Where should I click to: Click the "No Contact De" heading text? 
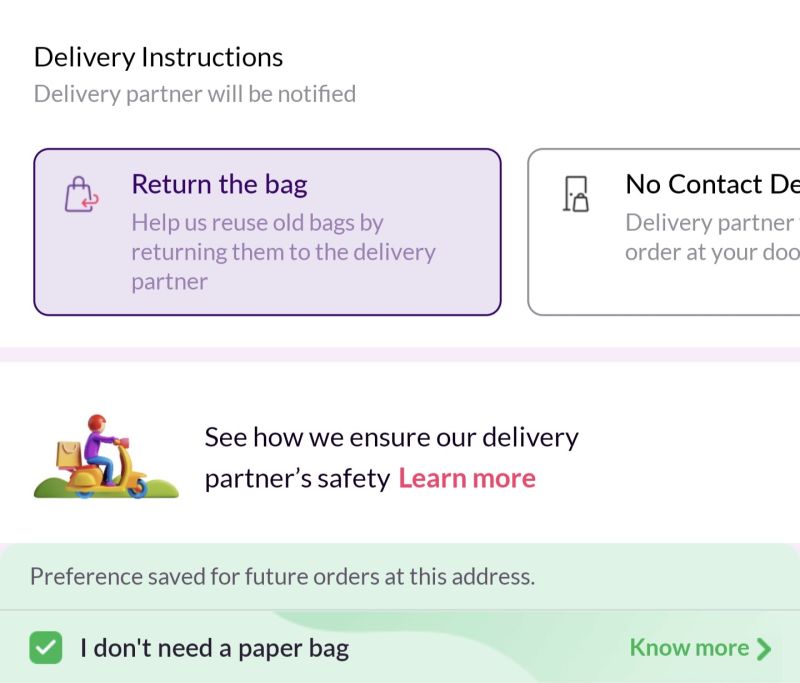[711, 184]
